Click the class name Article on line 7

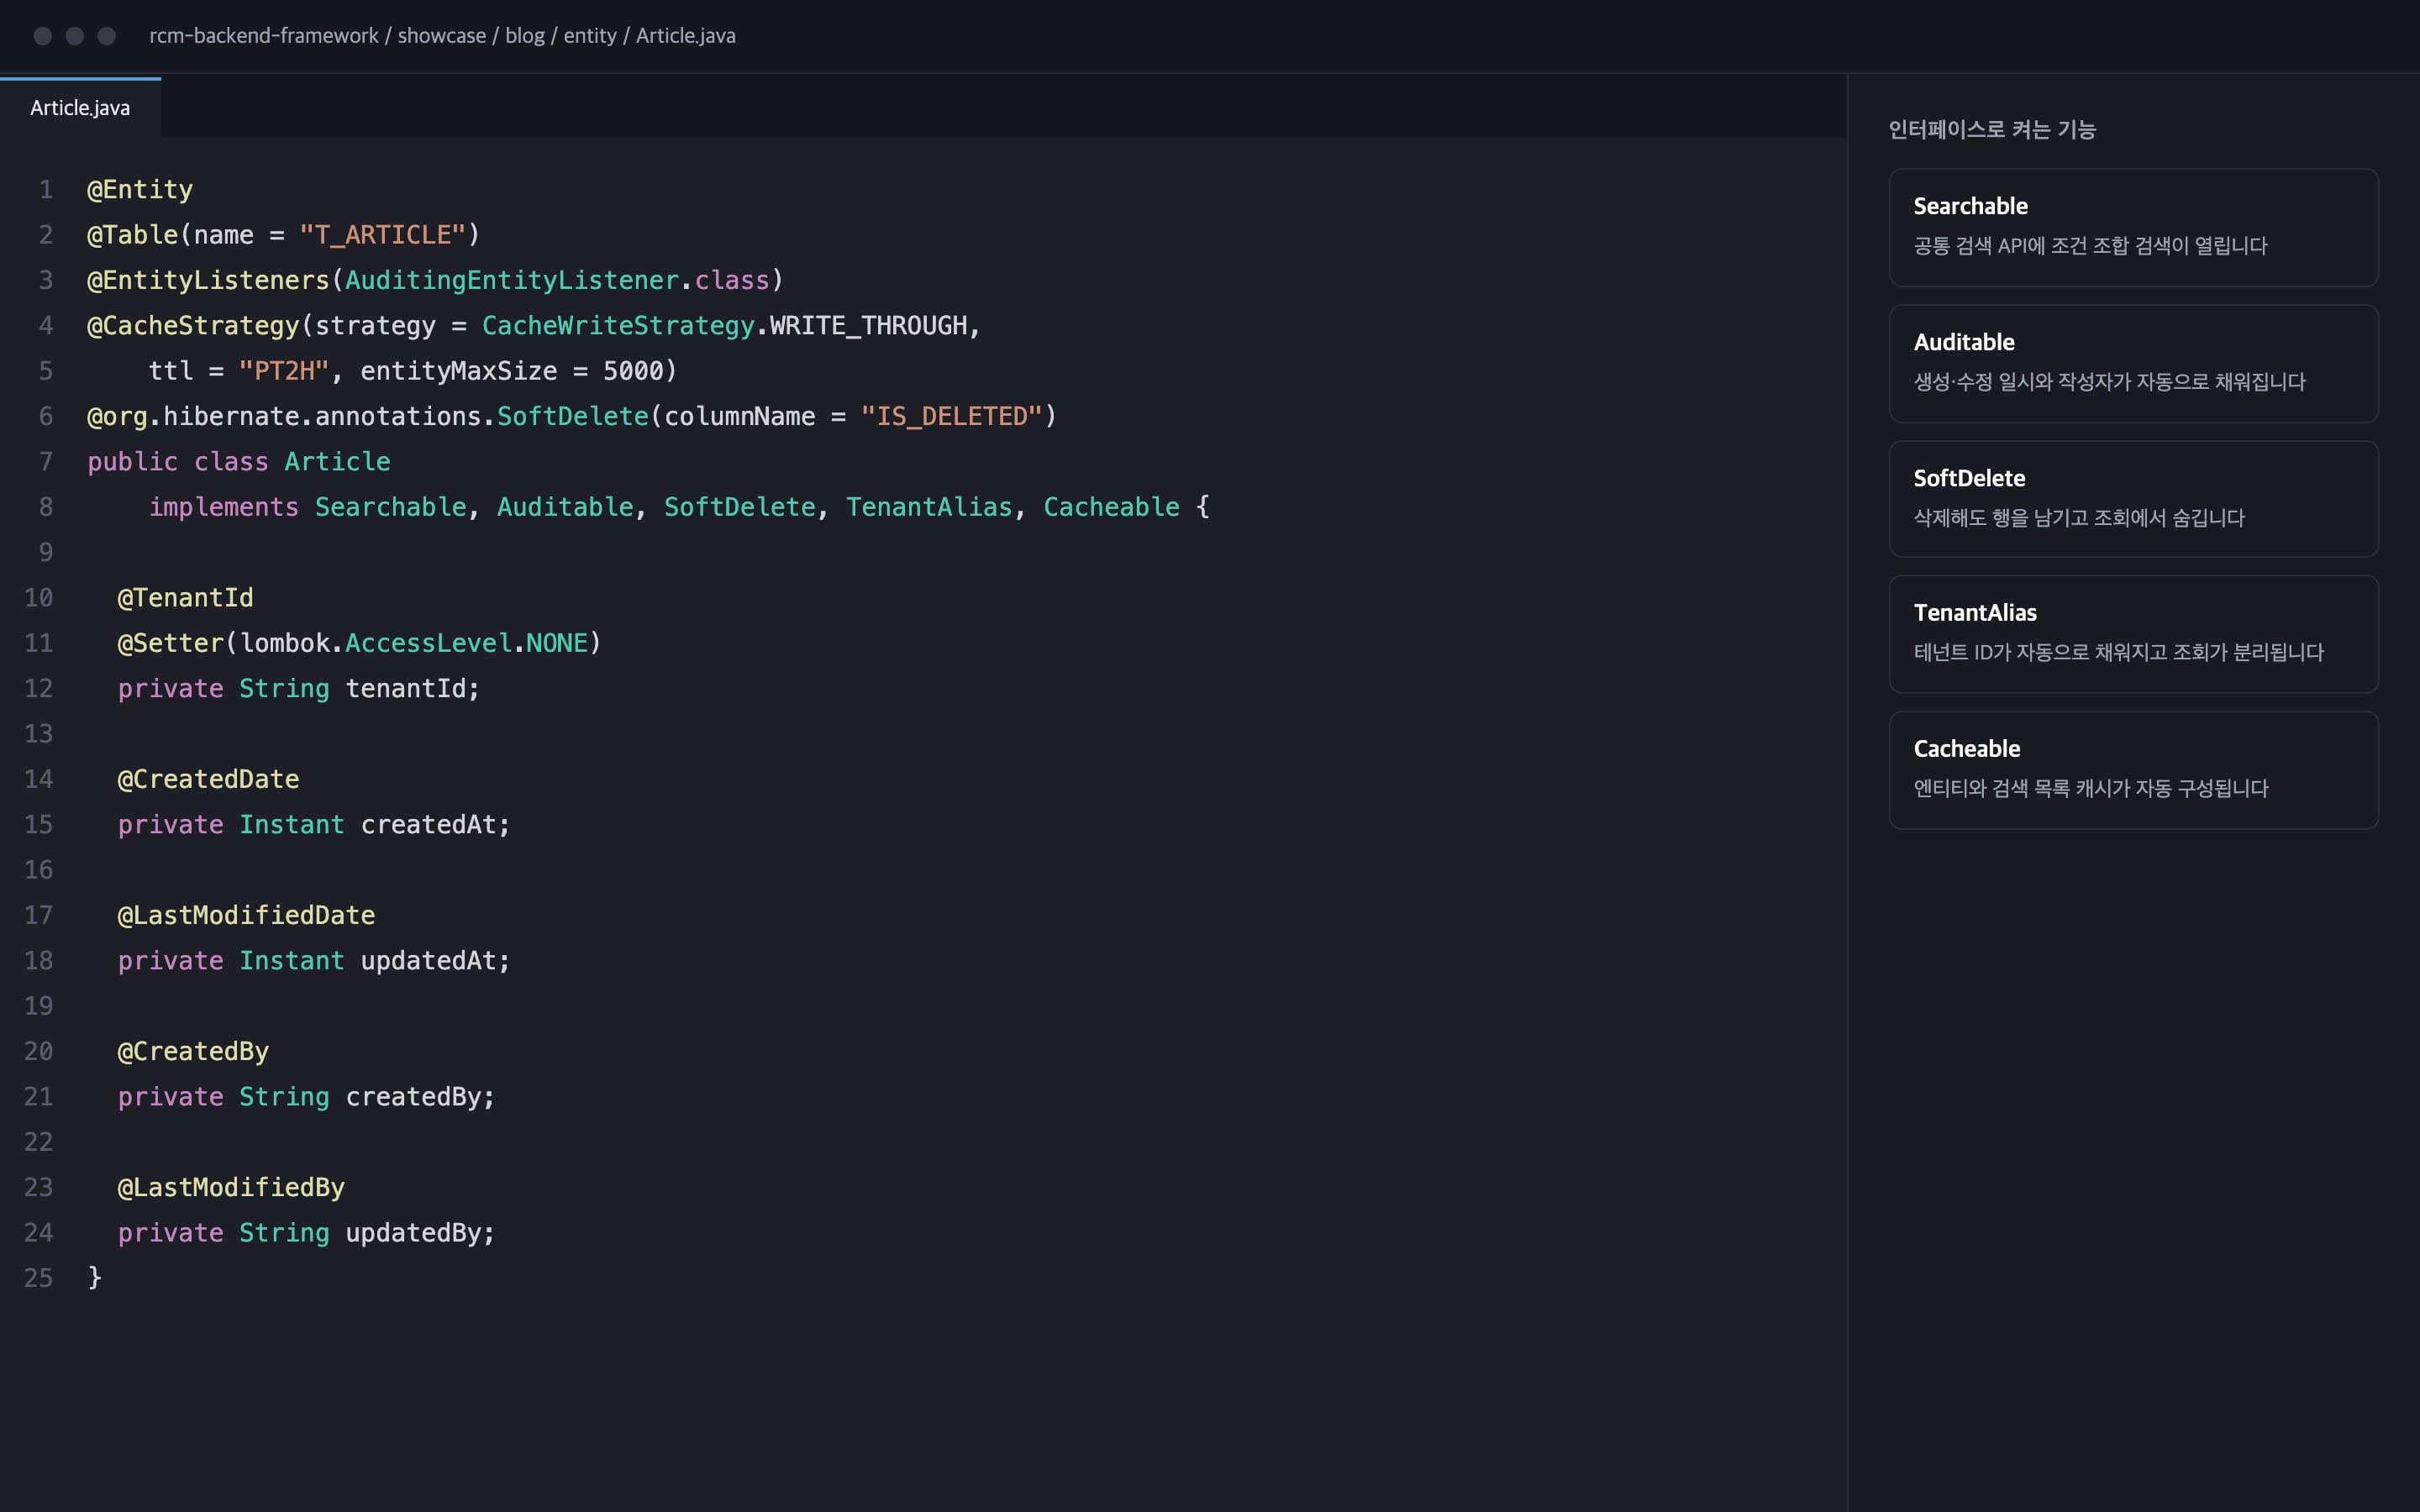pos(337,462)
